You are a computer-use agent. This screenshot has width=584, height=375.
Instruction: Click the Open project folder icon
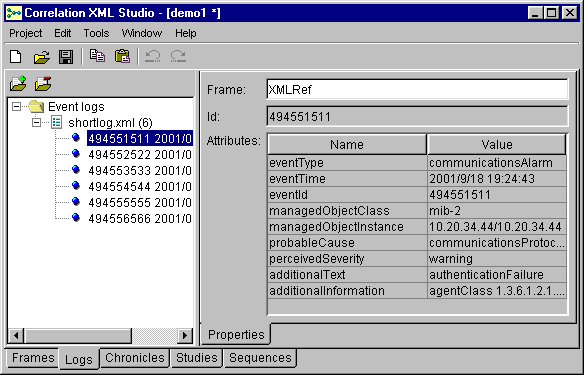41,57
